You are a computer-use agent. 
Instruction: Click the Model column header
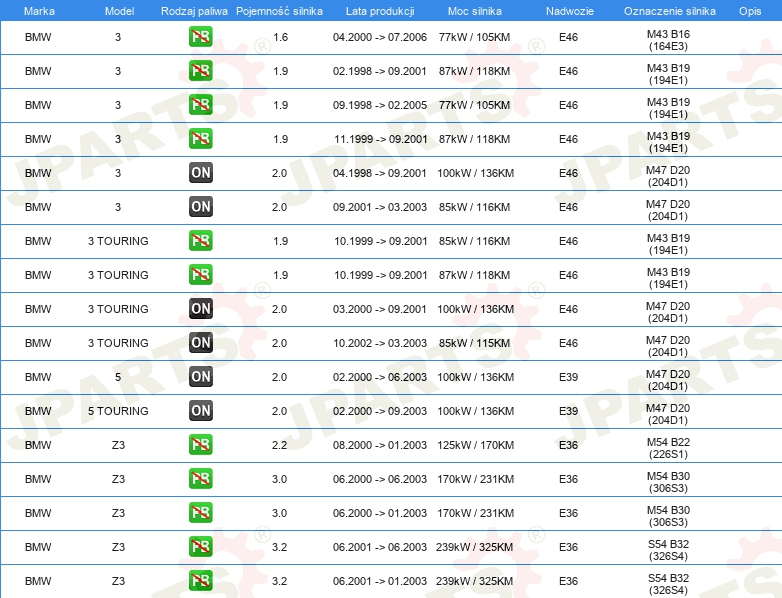[119, 11]
